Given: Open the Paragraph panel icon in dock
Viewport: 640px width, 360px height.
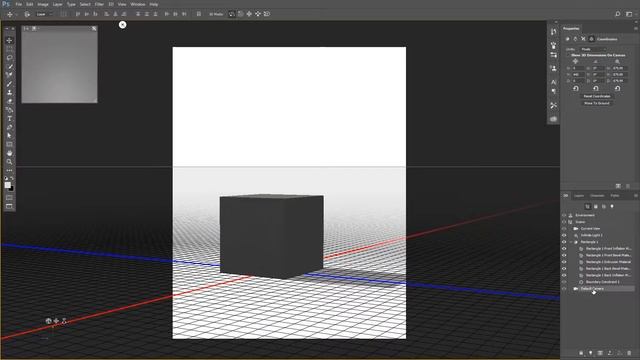Looking at the screenshot, I should [553, 92].
